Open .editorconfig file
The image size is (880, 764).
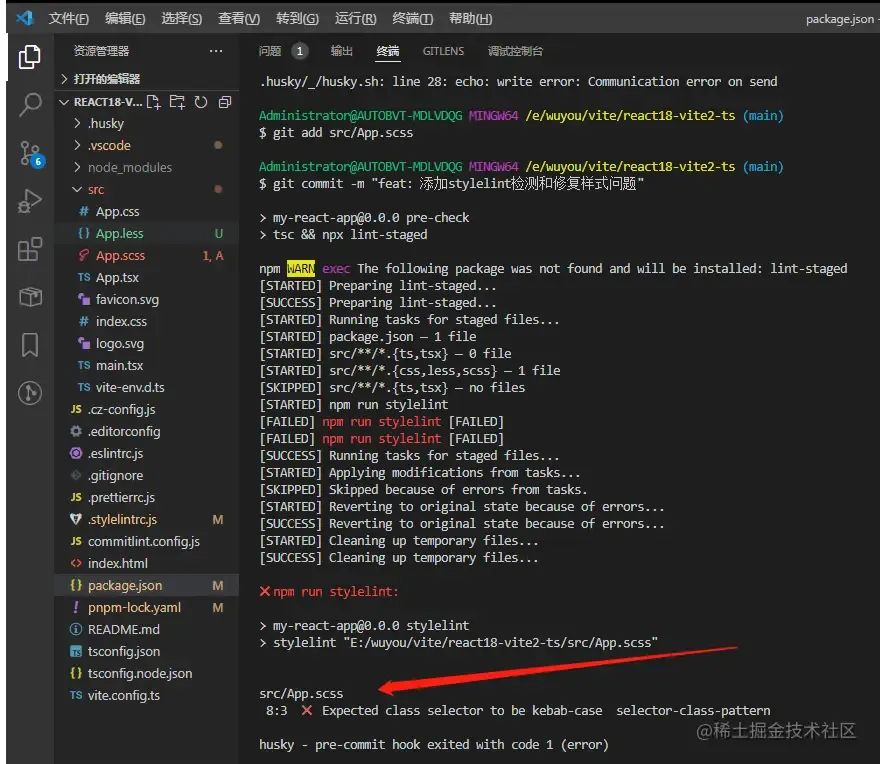click(147, 432)
